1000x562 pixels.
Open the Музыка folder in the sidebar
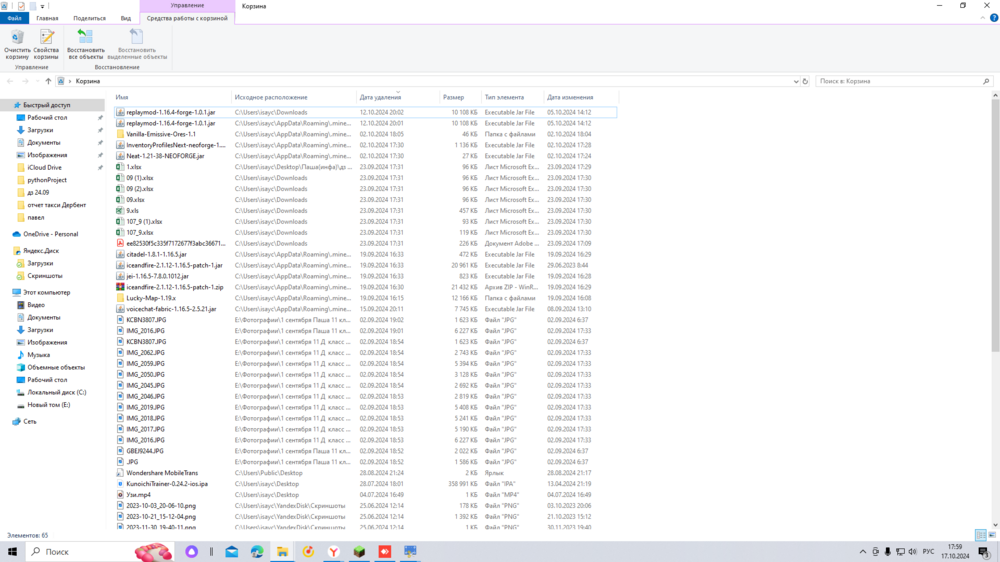point(38,355)
